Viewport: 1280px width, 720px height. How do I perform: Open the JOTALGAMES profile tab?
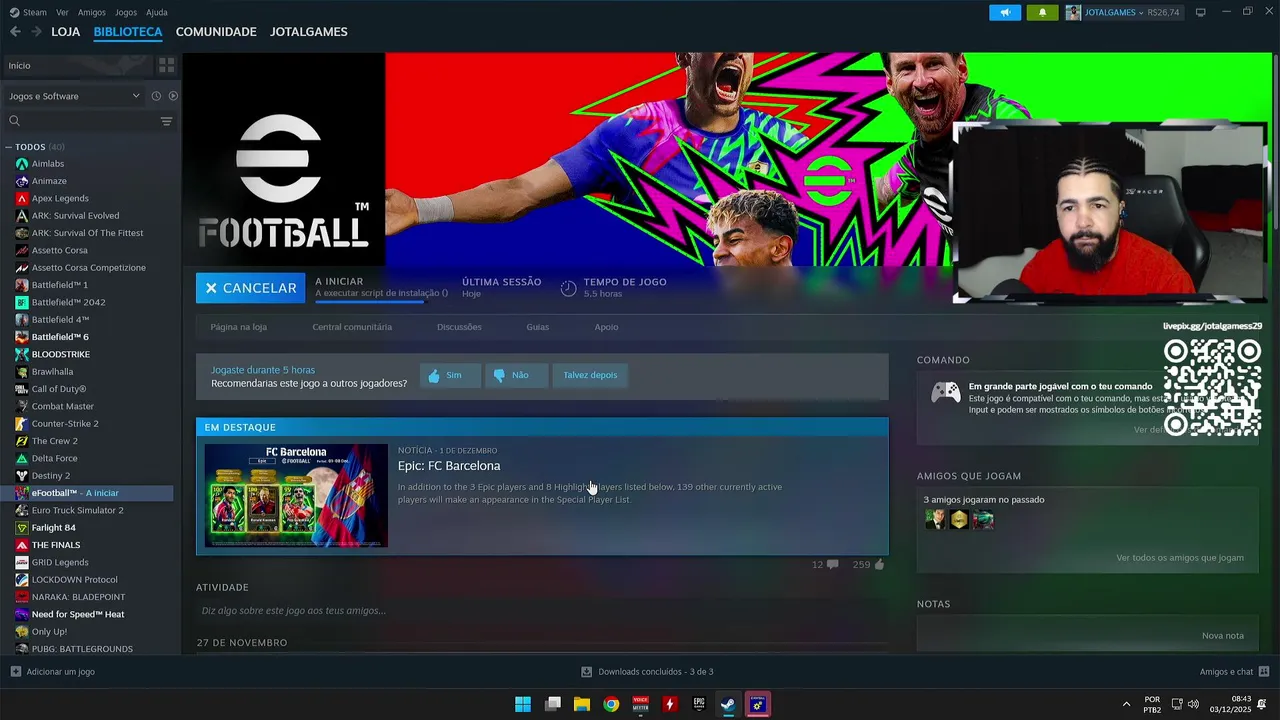pos(309,32)
